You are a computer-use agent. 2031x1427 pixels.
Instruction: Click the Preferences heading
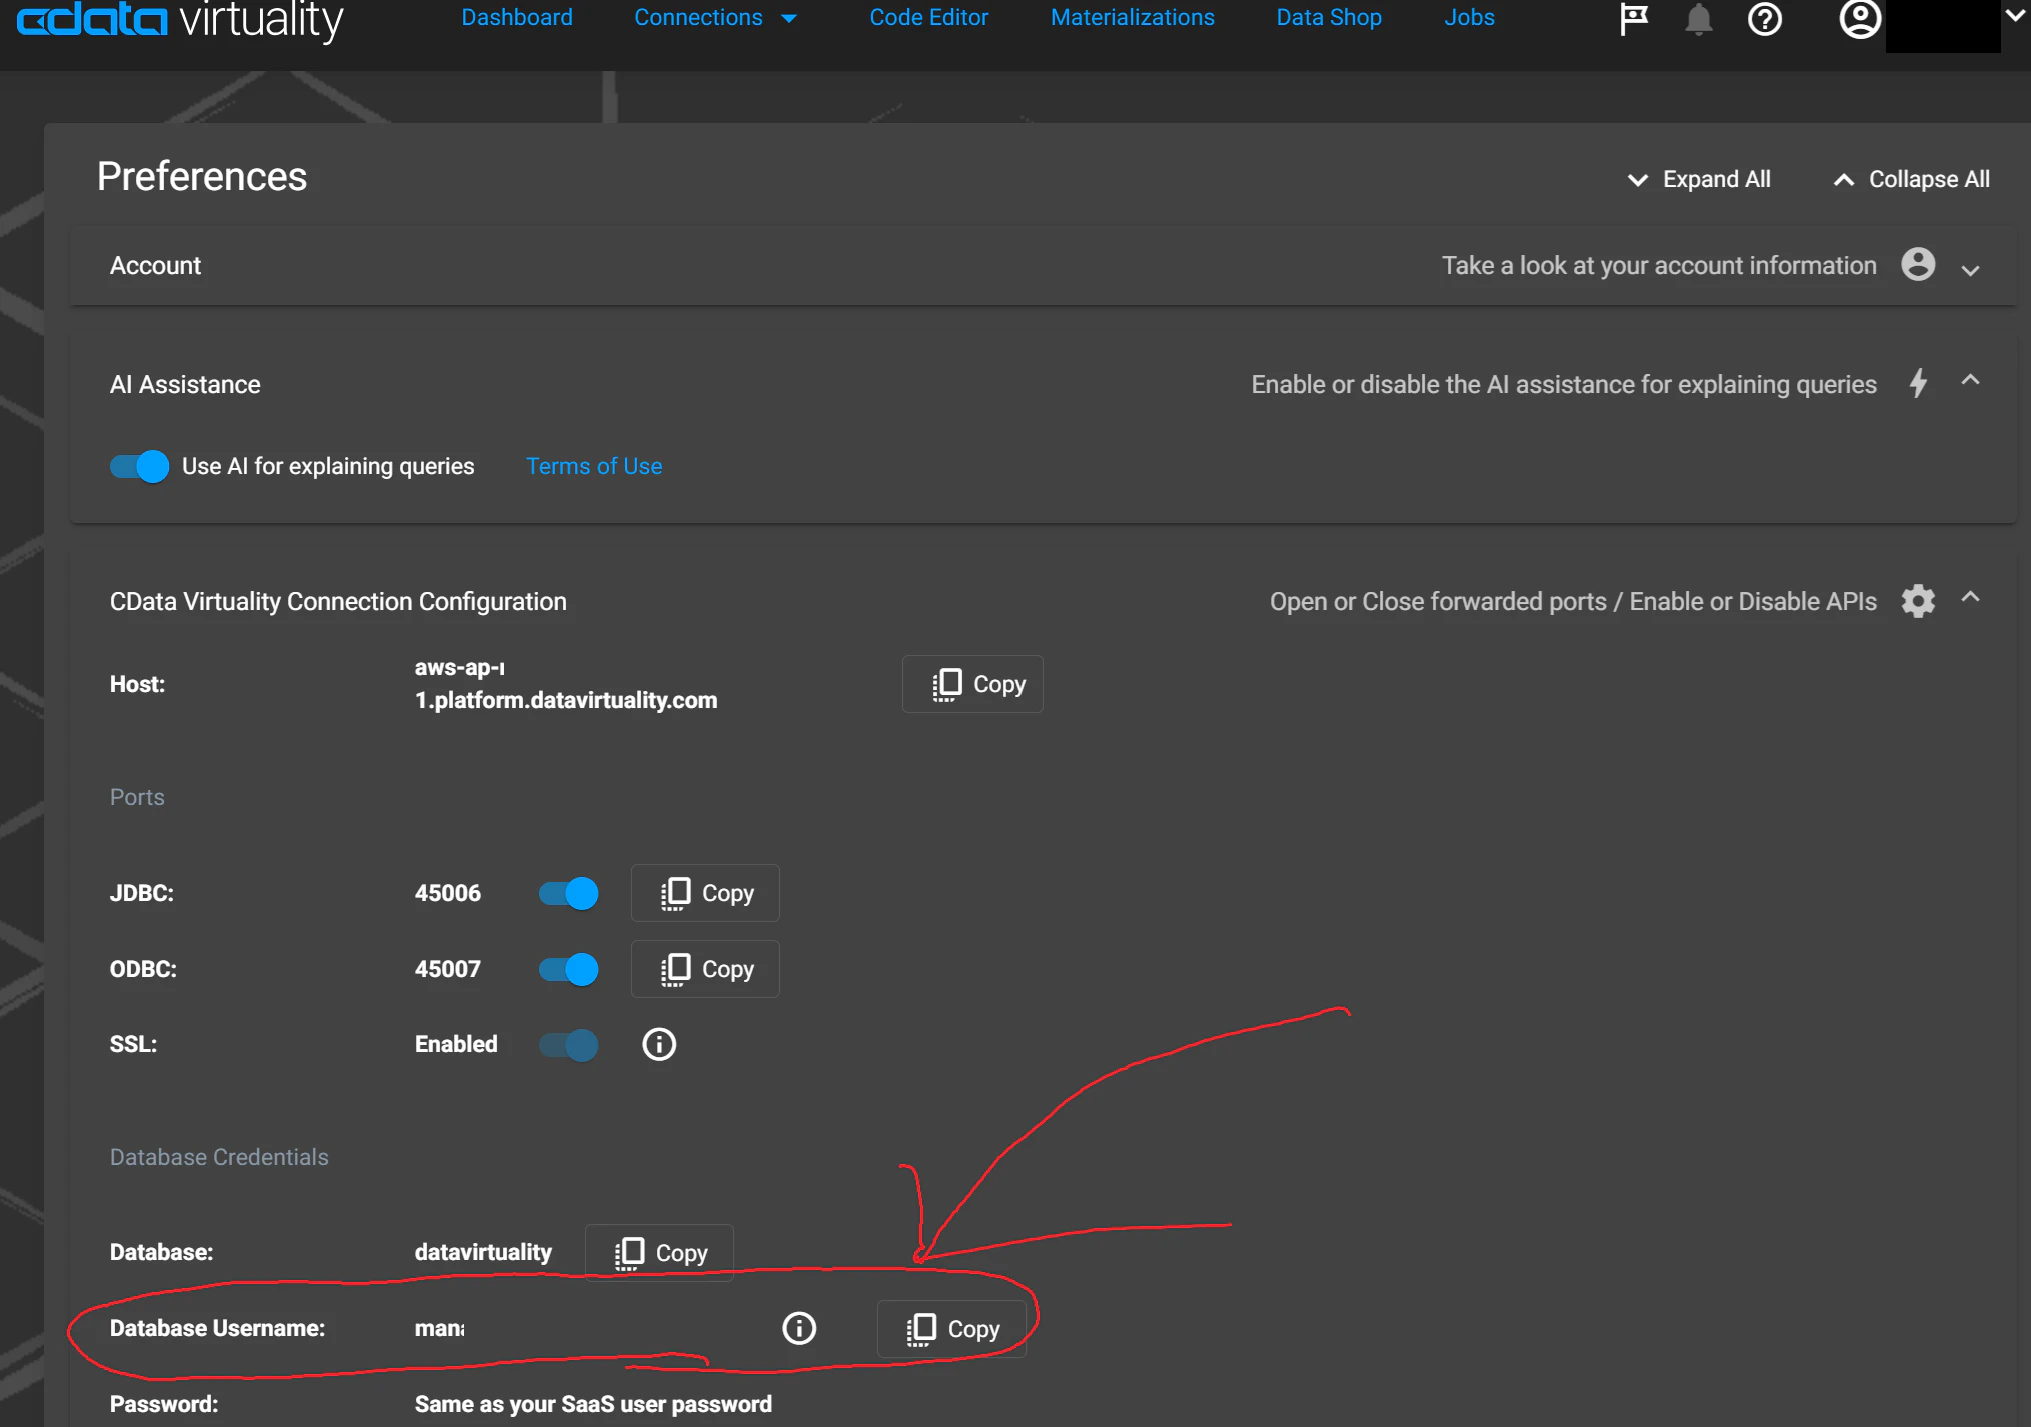pyautogui.click(x=202, y=177)
